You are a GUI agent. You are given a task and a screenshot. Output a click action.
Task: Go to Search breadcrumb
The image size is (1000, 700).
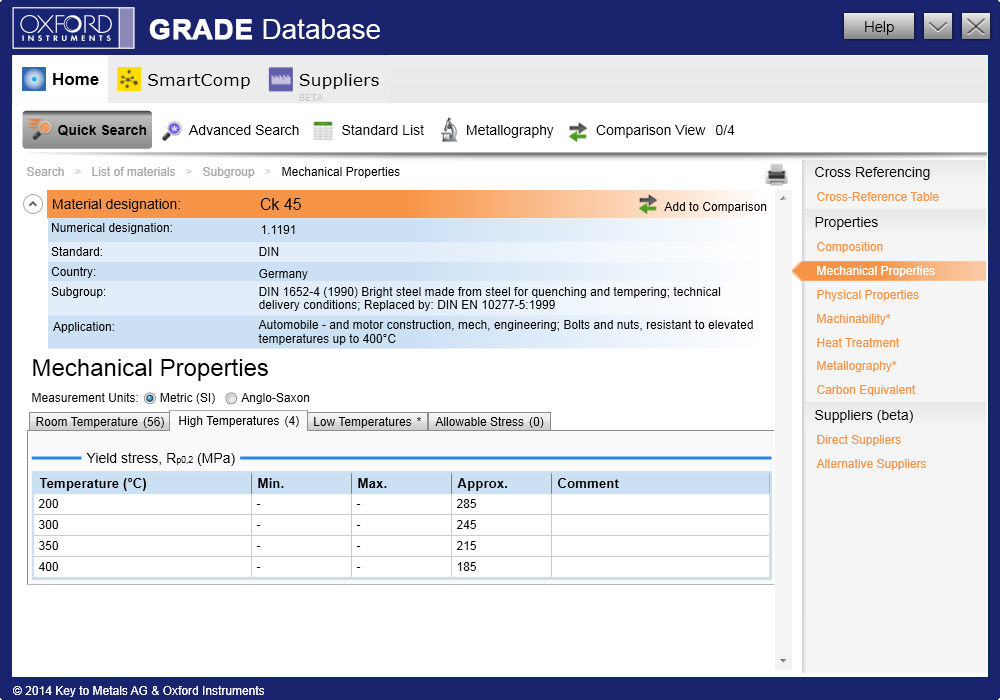coord(45,171)
